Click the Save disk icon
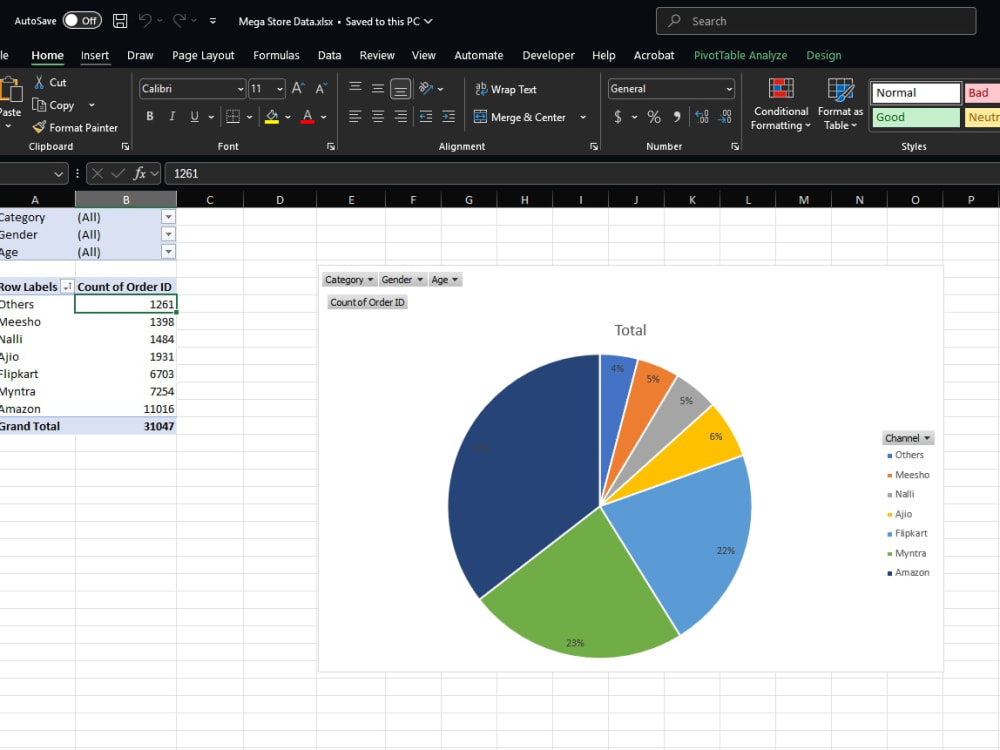The height and width of the screenshot is (750, 1000). point(120,21)
